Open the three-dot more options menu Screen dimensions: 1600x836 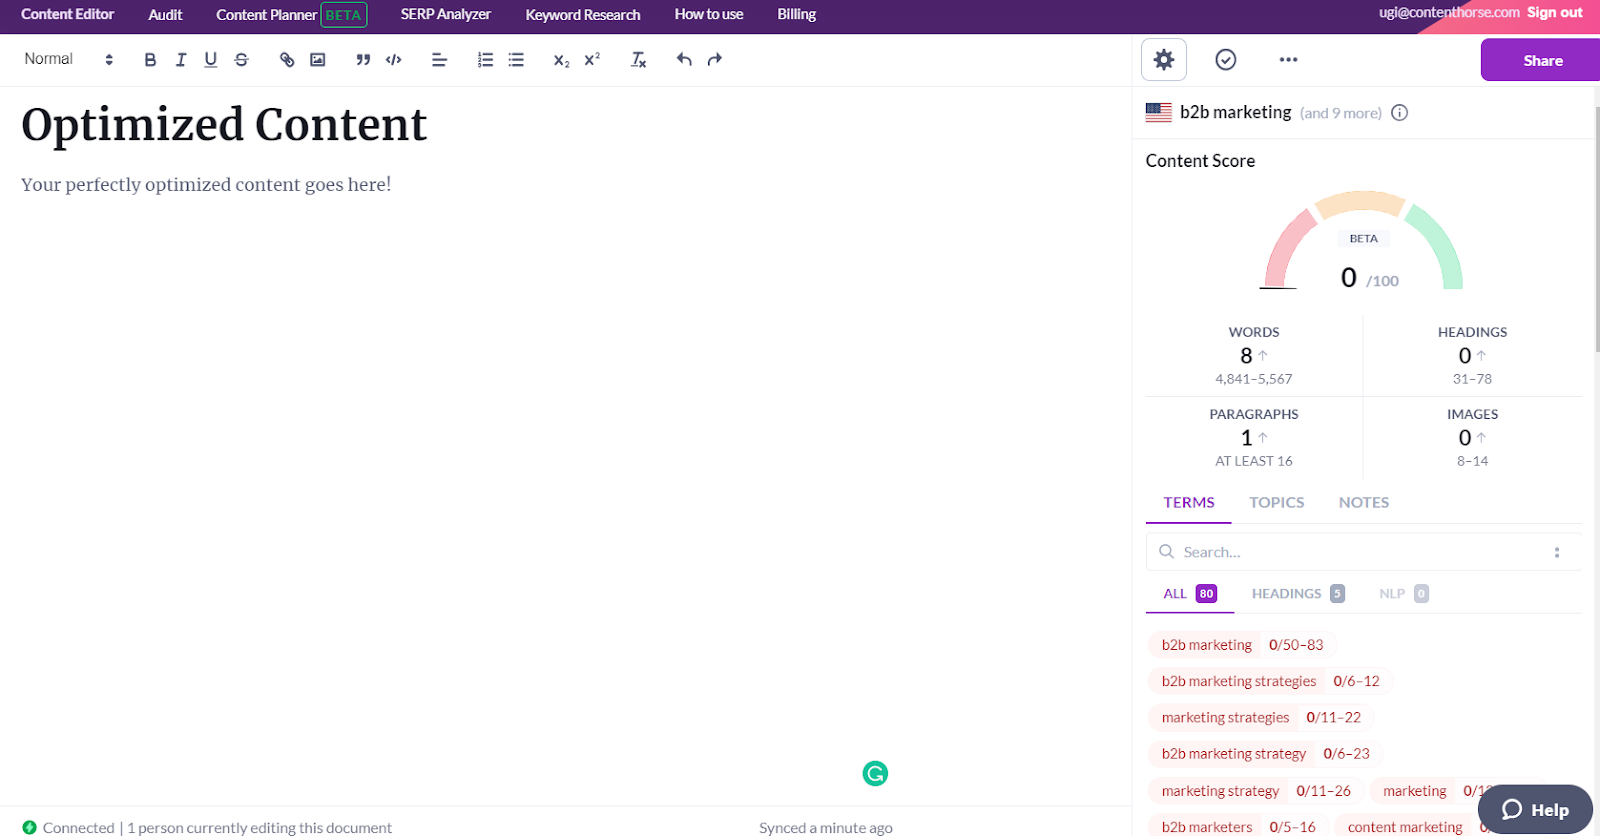[x=1288, y=60]
